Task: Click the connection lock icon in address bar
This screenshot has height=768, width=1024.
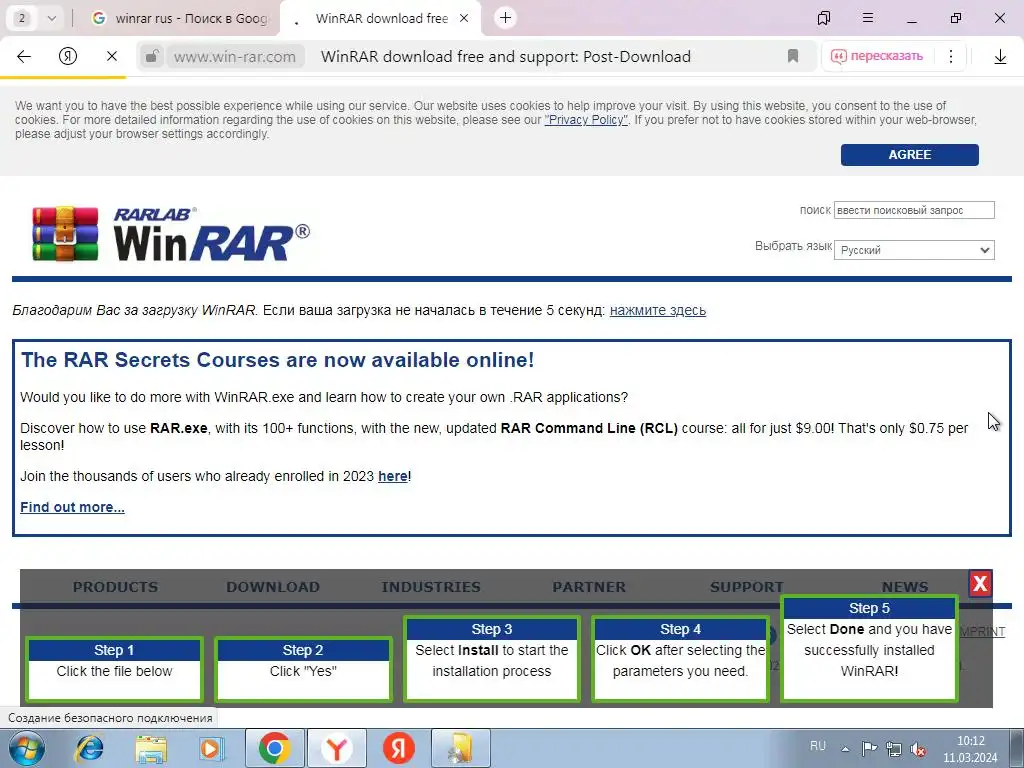Action: pyautogui.click(x=152, y=56)
